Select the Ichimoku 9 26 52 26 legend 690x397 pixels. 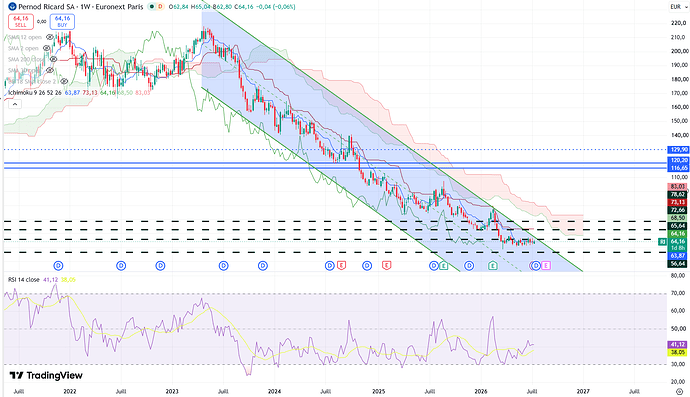[x=35, y=93]
